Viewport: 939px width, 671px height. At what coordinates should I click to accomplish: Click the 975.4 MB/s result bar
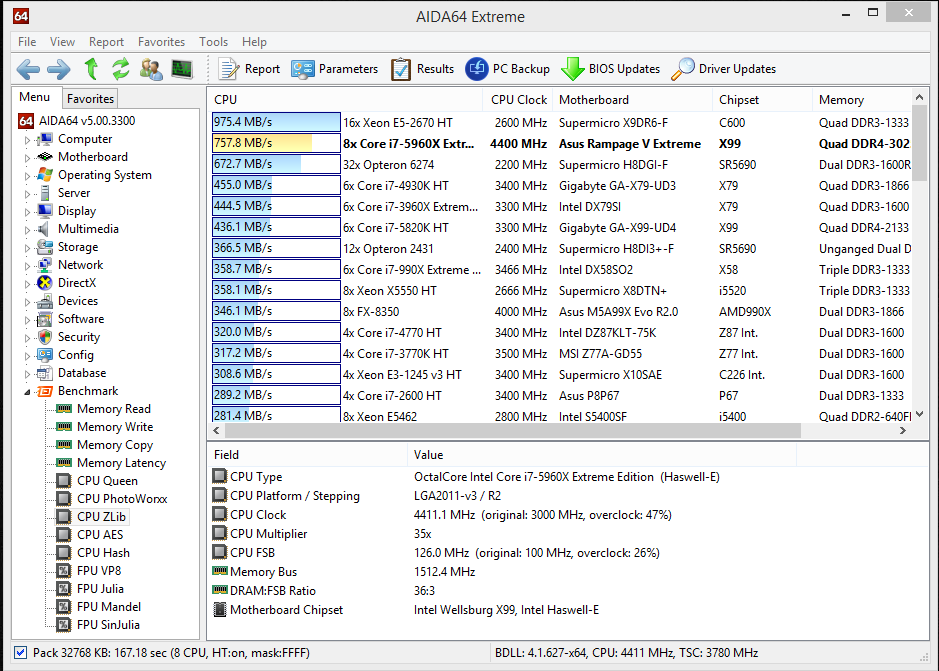point(276,122)
